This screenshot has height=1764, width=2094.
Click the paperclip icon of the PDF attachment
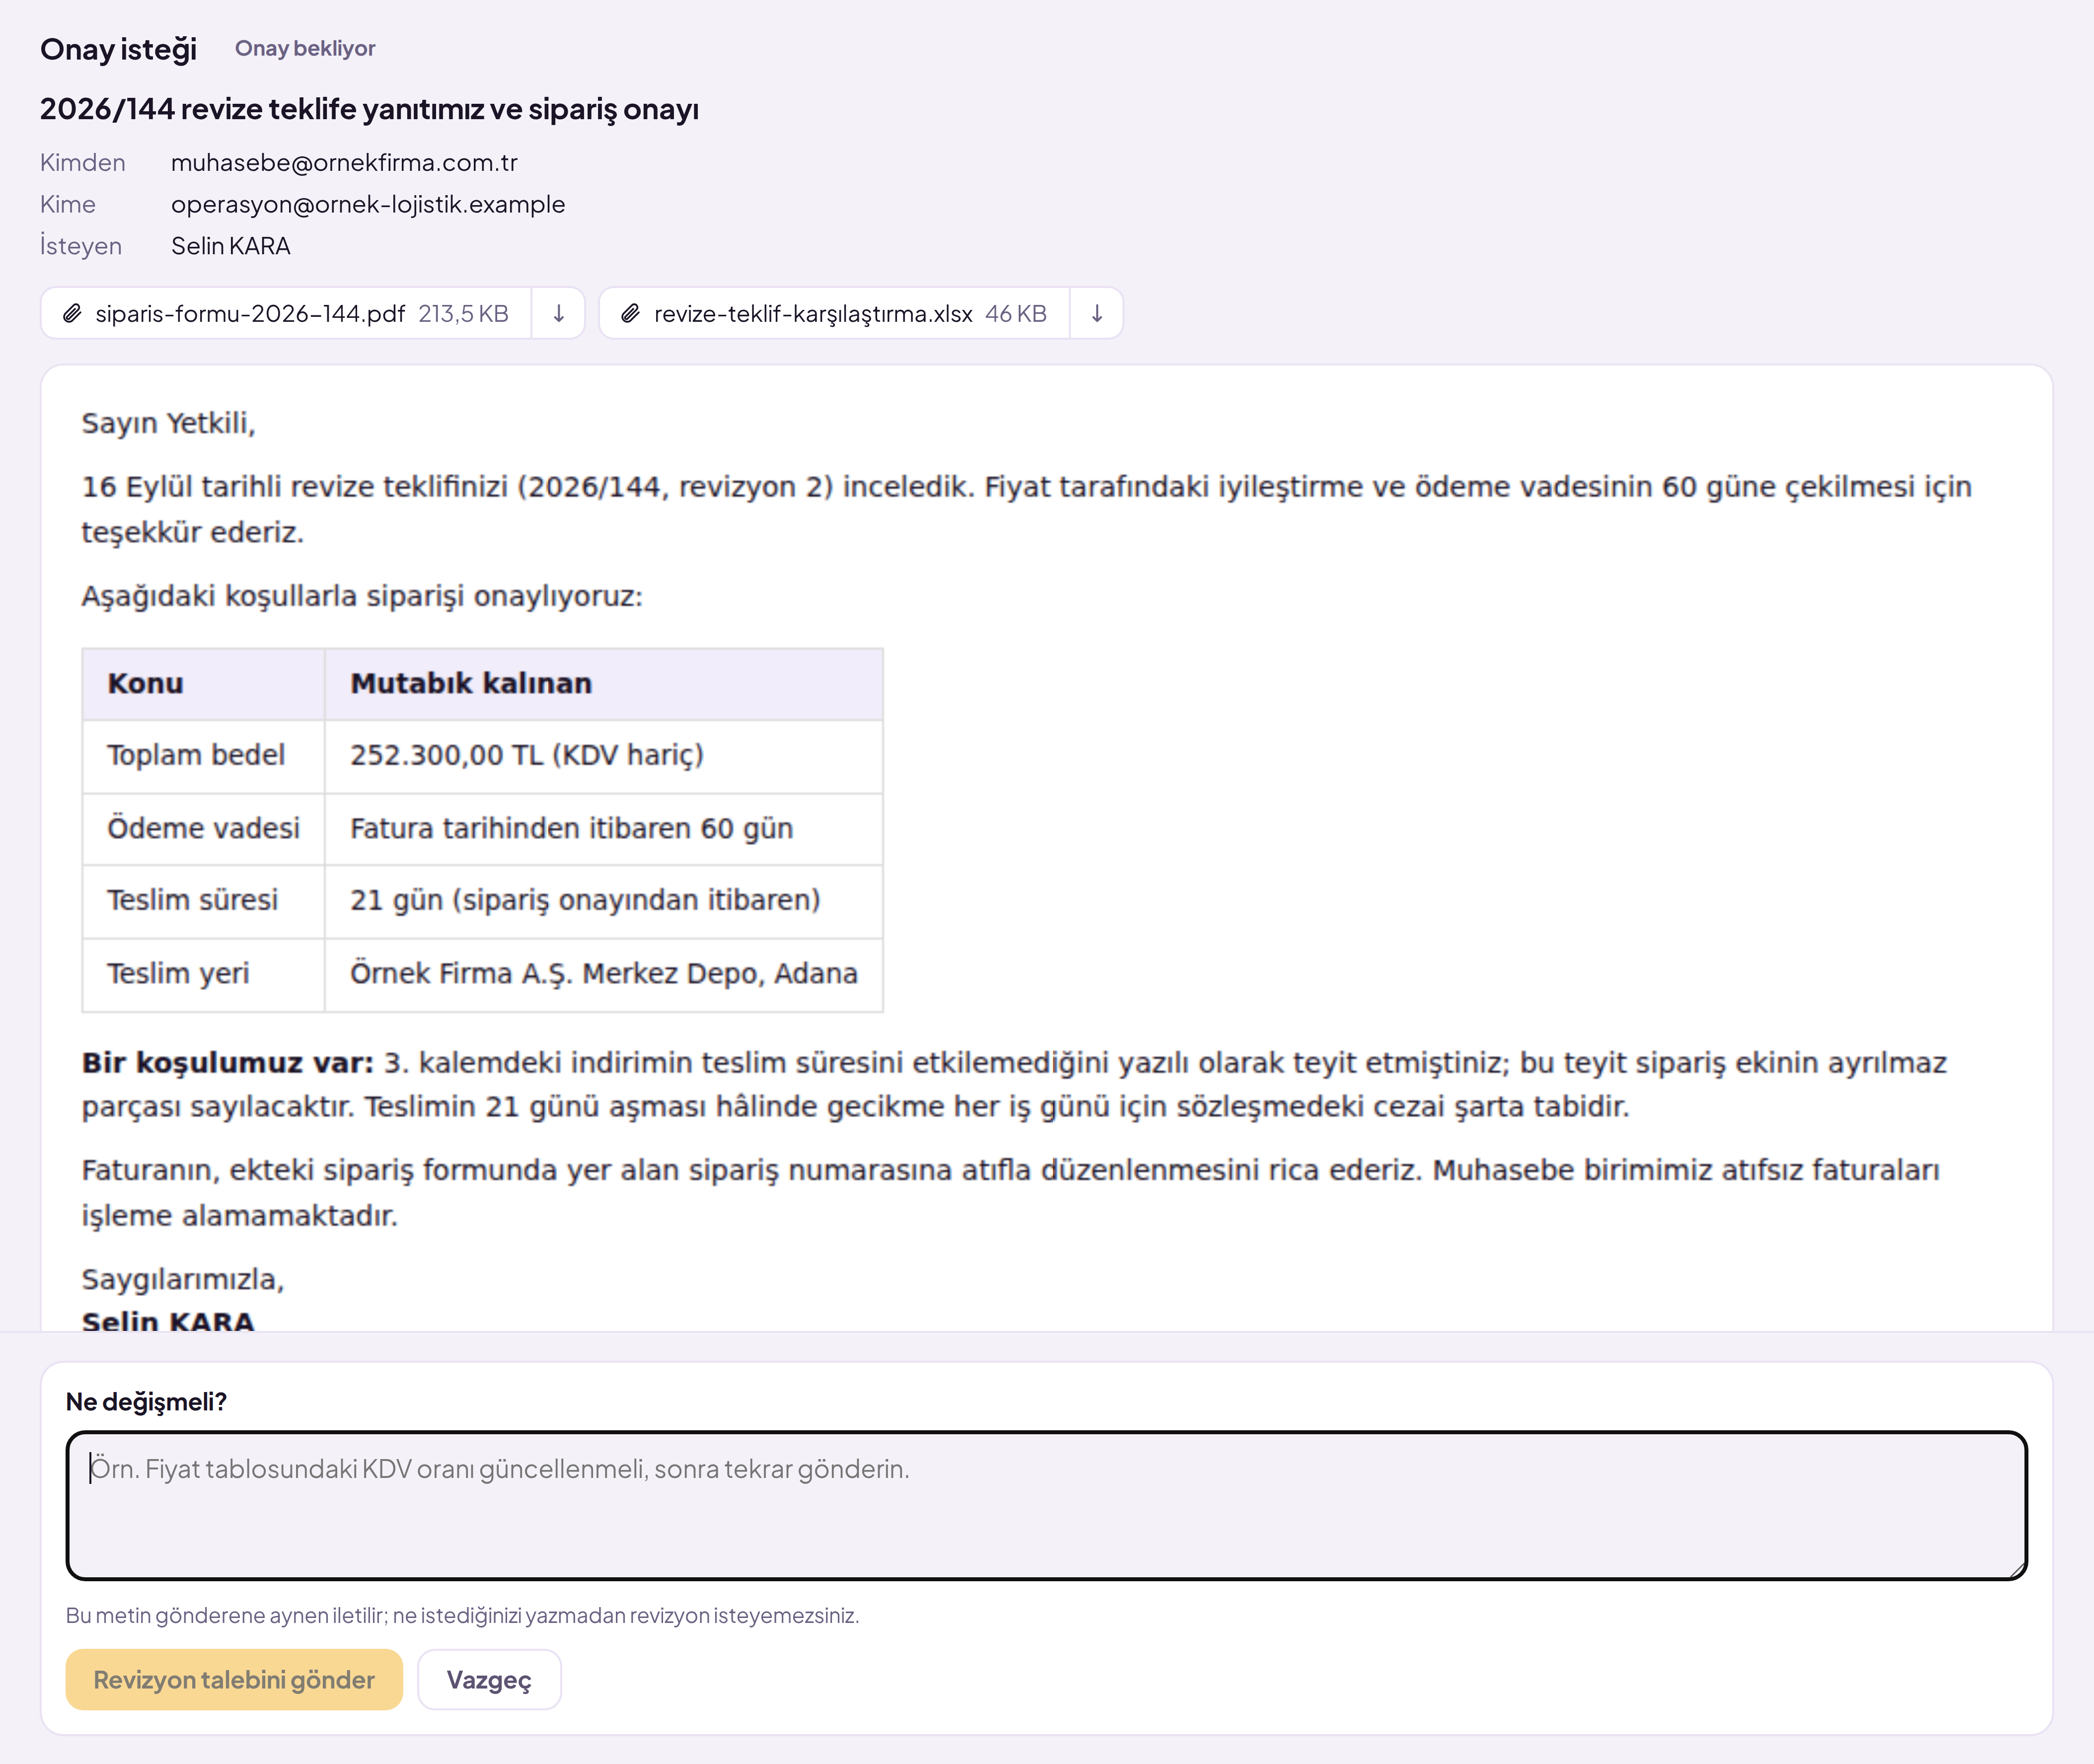[x=72, y=314]
